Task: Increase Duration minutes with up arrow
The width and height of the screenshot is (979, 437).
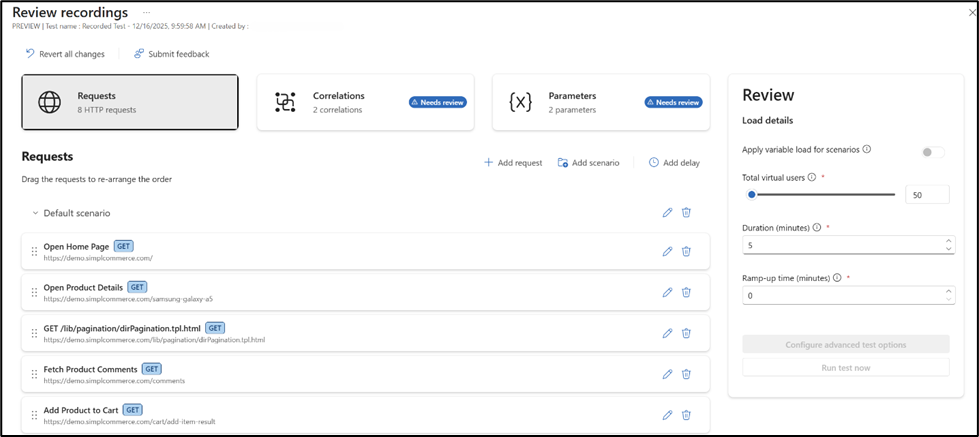Action: [x=948, y=240]
